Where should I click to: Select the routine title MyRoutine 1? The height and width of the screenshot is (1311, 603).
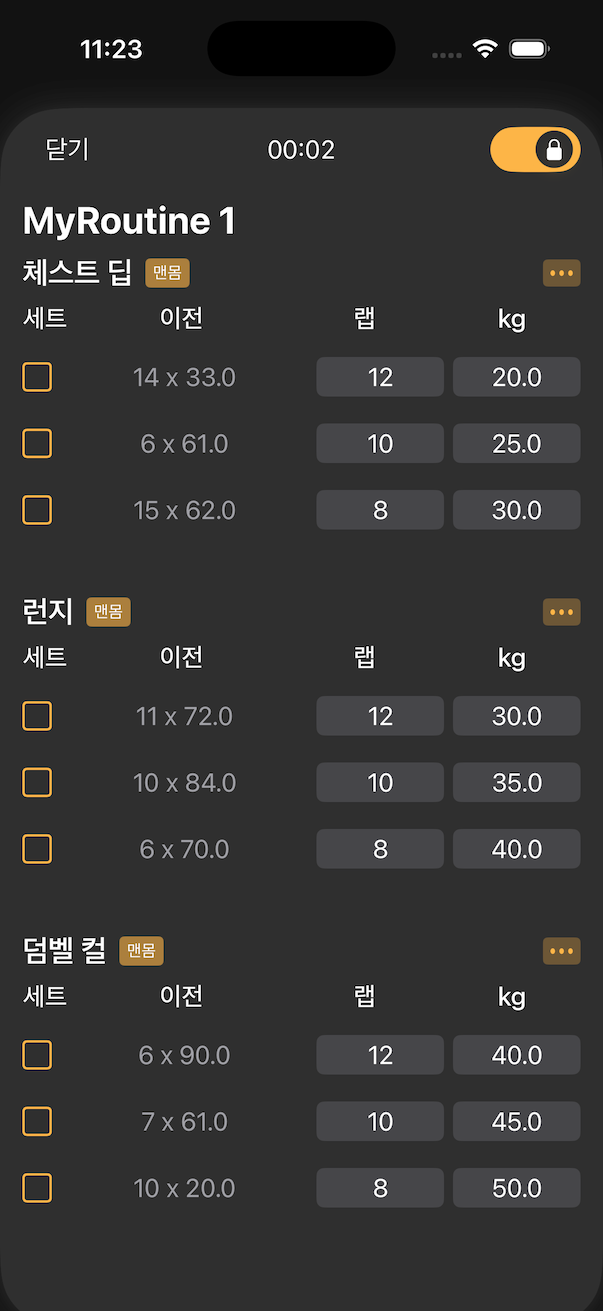[129, 220]
